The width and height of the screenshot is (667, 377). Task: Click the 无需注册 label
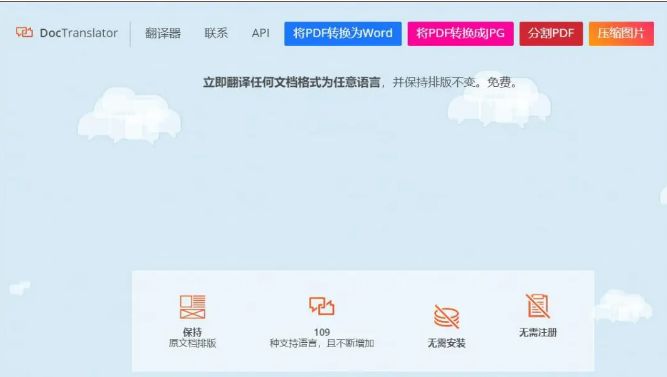pyautogui.click(x=538, y=332)
